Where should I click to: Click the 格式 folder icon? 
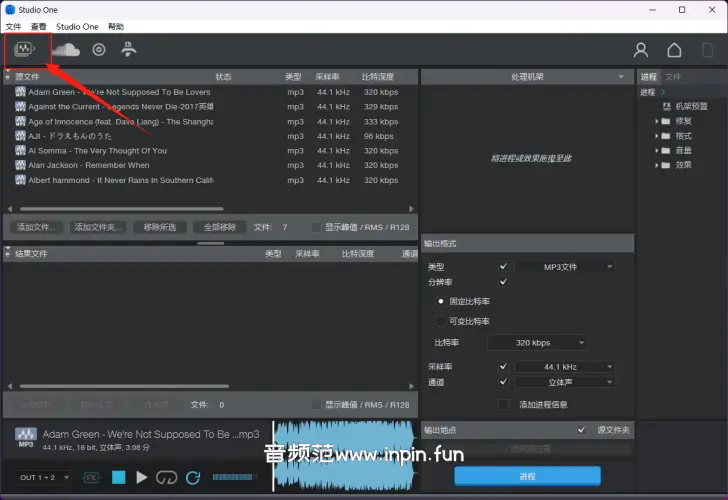tap(665, 136)
